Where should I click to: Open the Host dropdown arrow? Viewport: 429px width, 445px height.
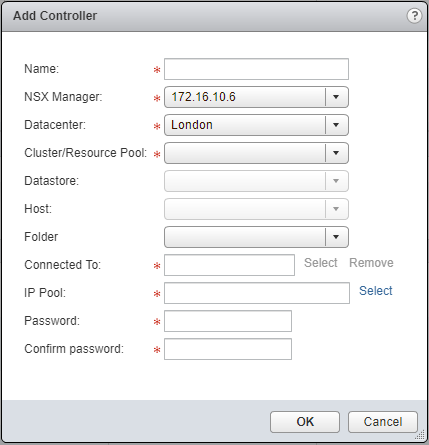pos(336,209)
